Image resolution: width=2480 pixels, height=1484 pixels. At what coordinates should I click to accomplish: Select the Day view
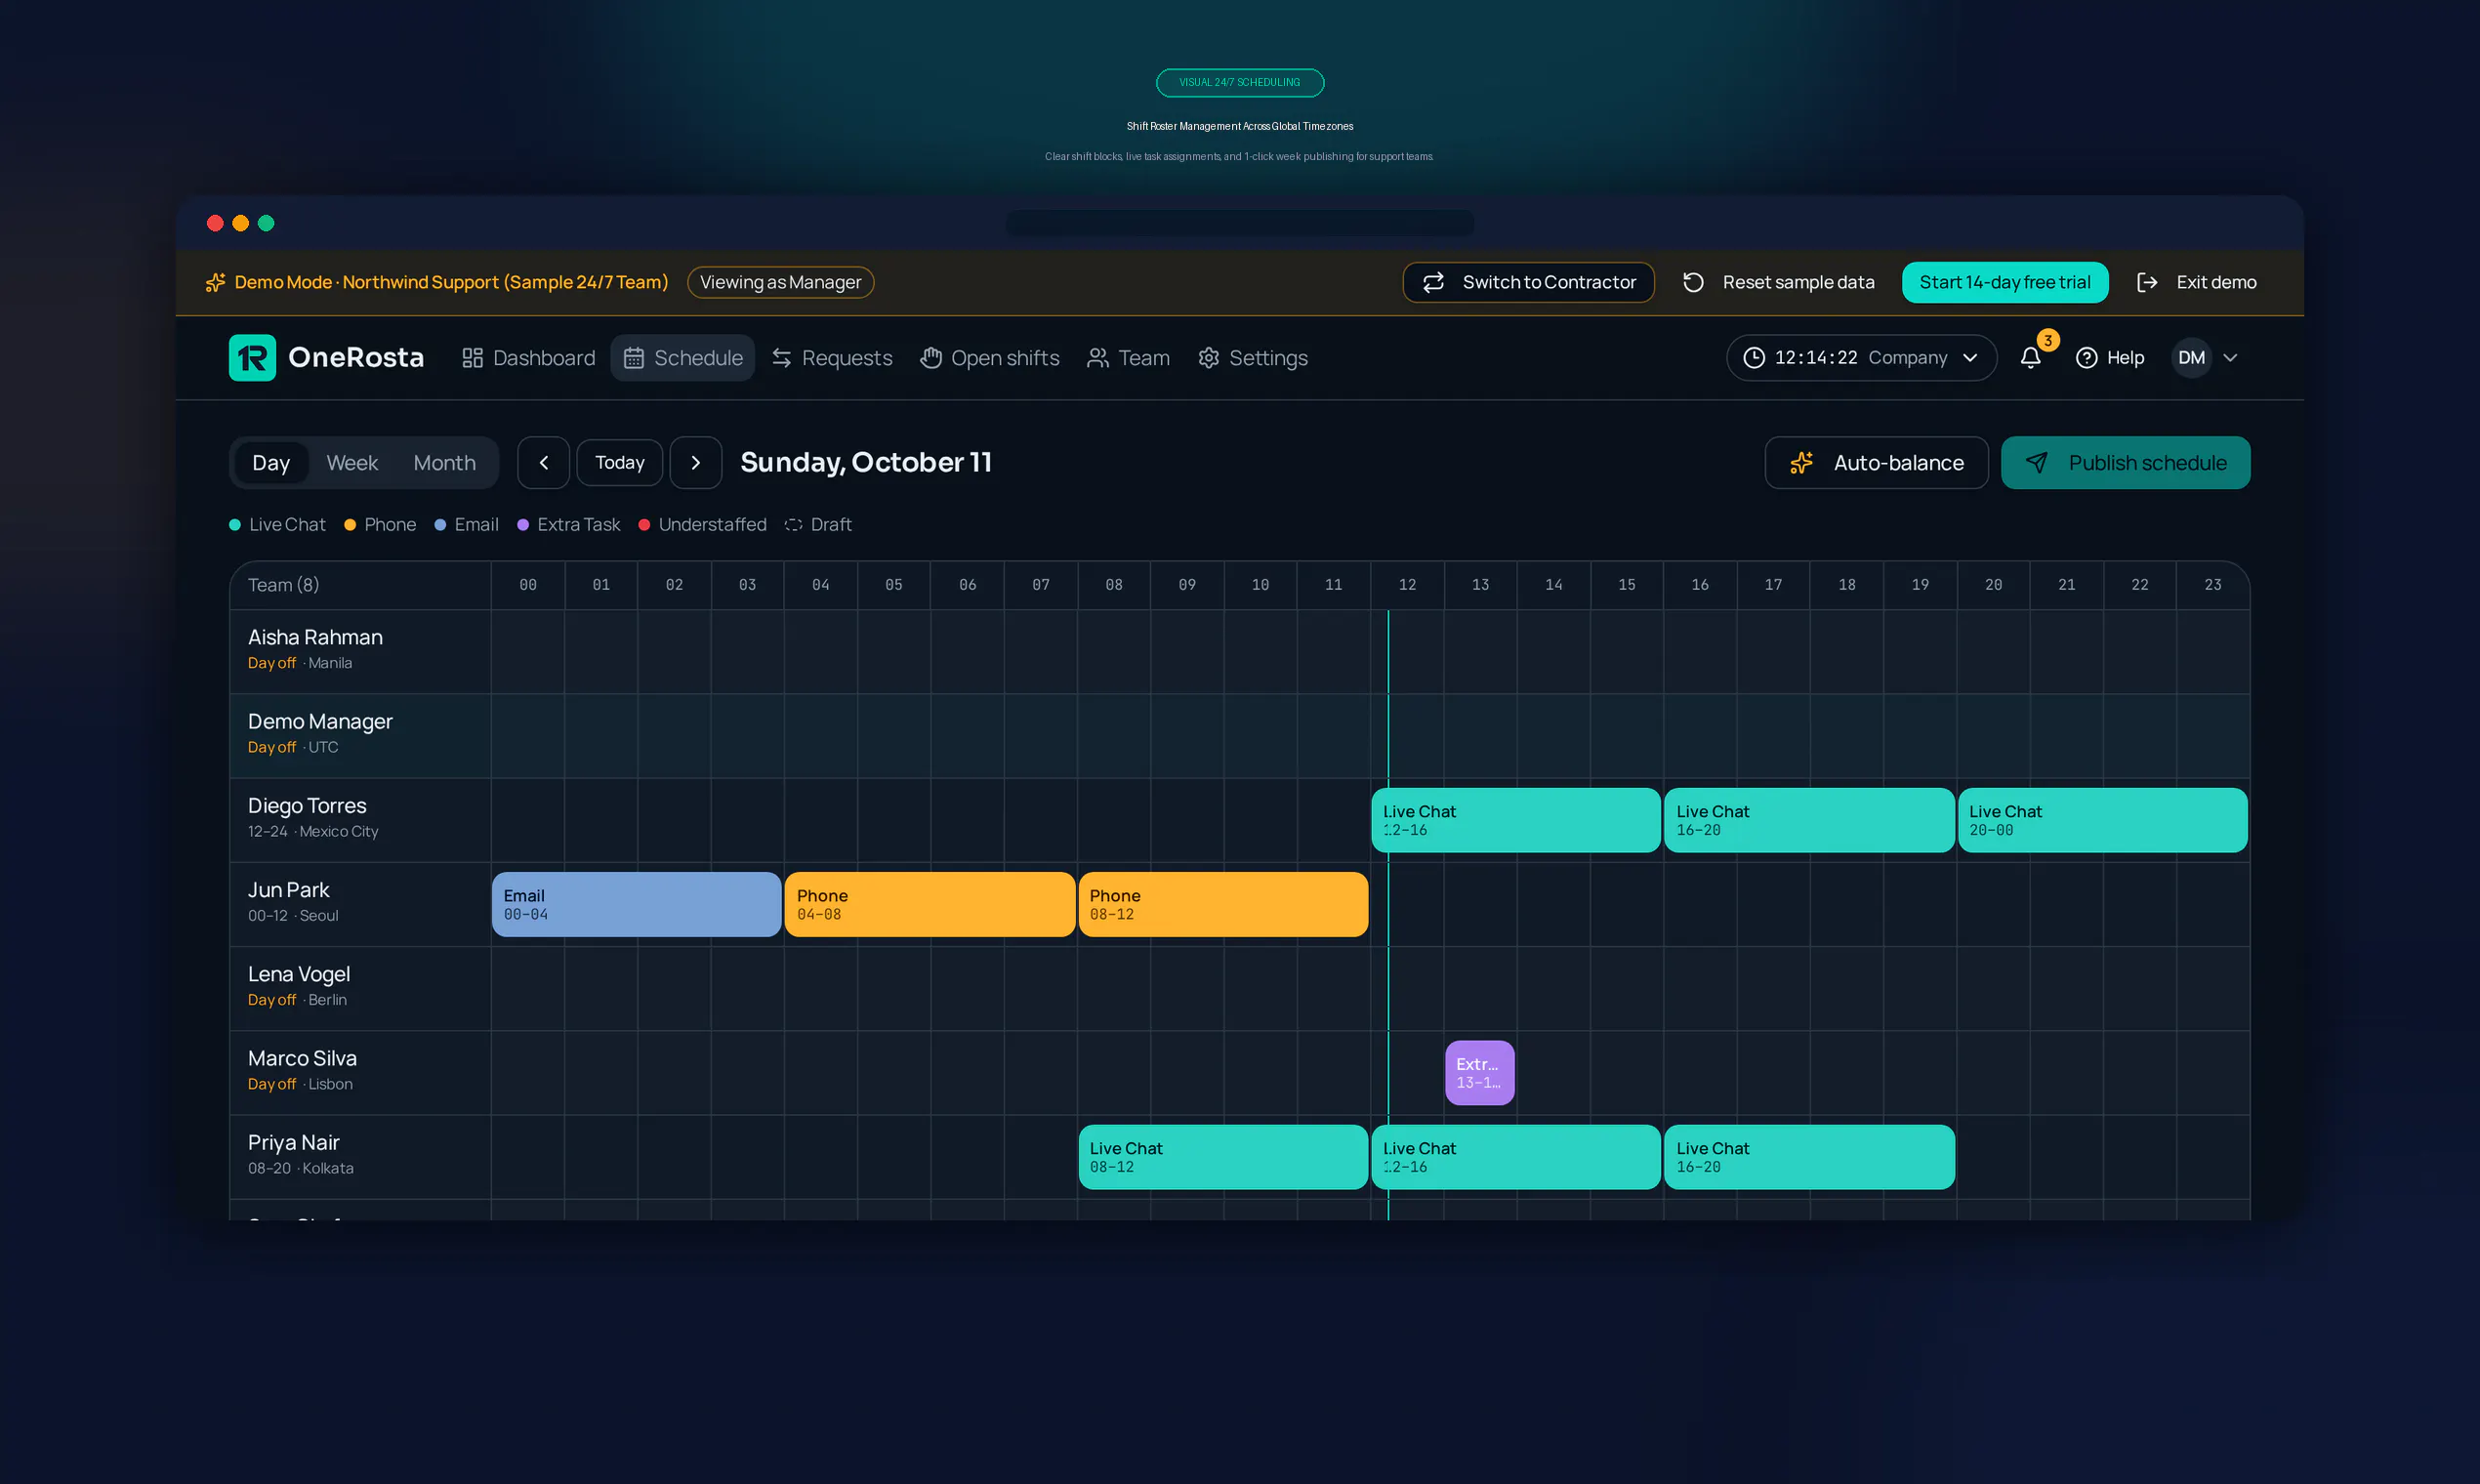pos(271,462)
